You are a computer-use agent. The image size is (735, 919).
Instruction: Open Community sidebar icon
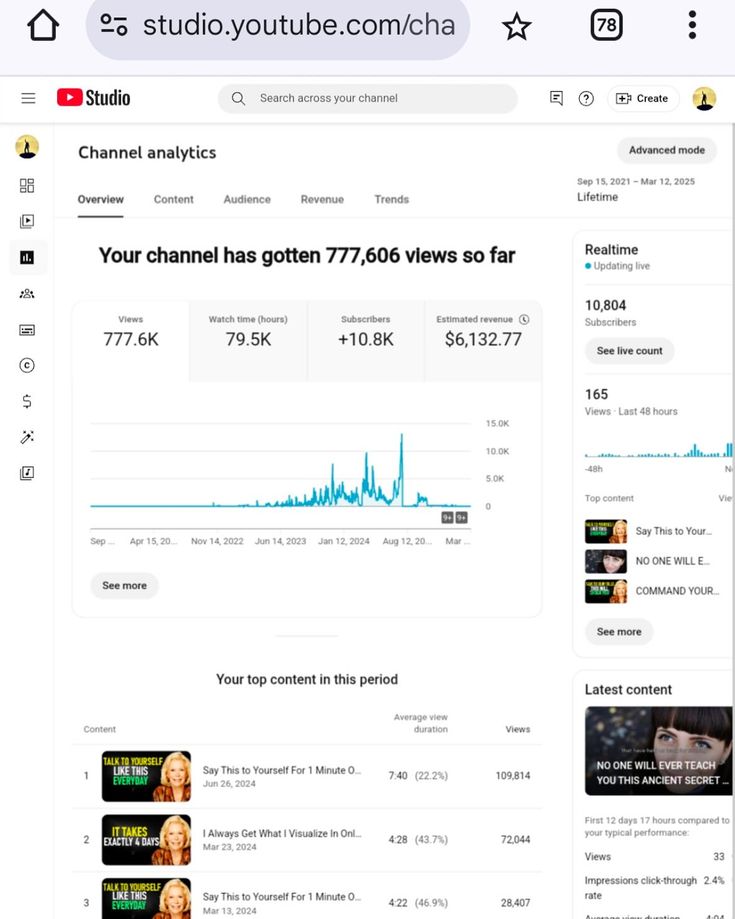[27, 294]
